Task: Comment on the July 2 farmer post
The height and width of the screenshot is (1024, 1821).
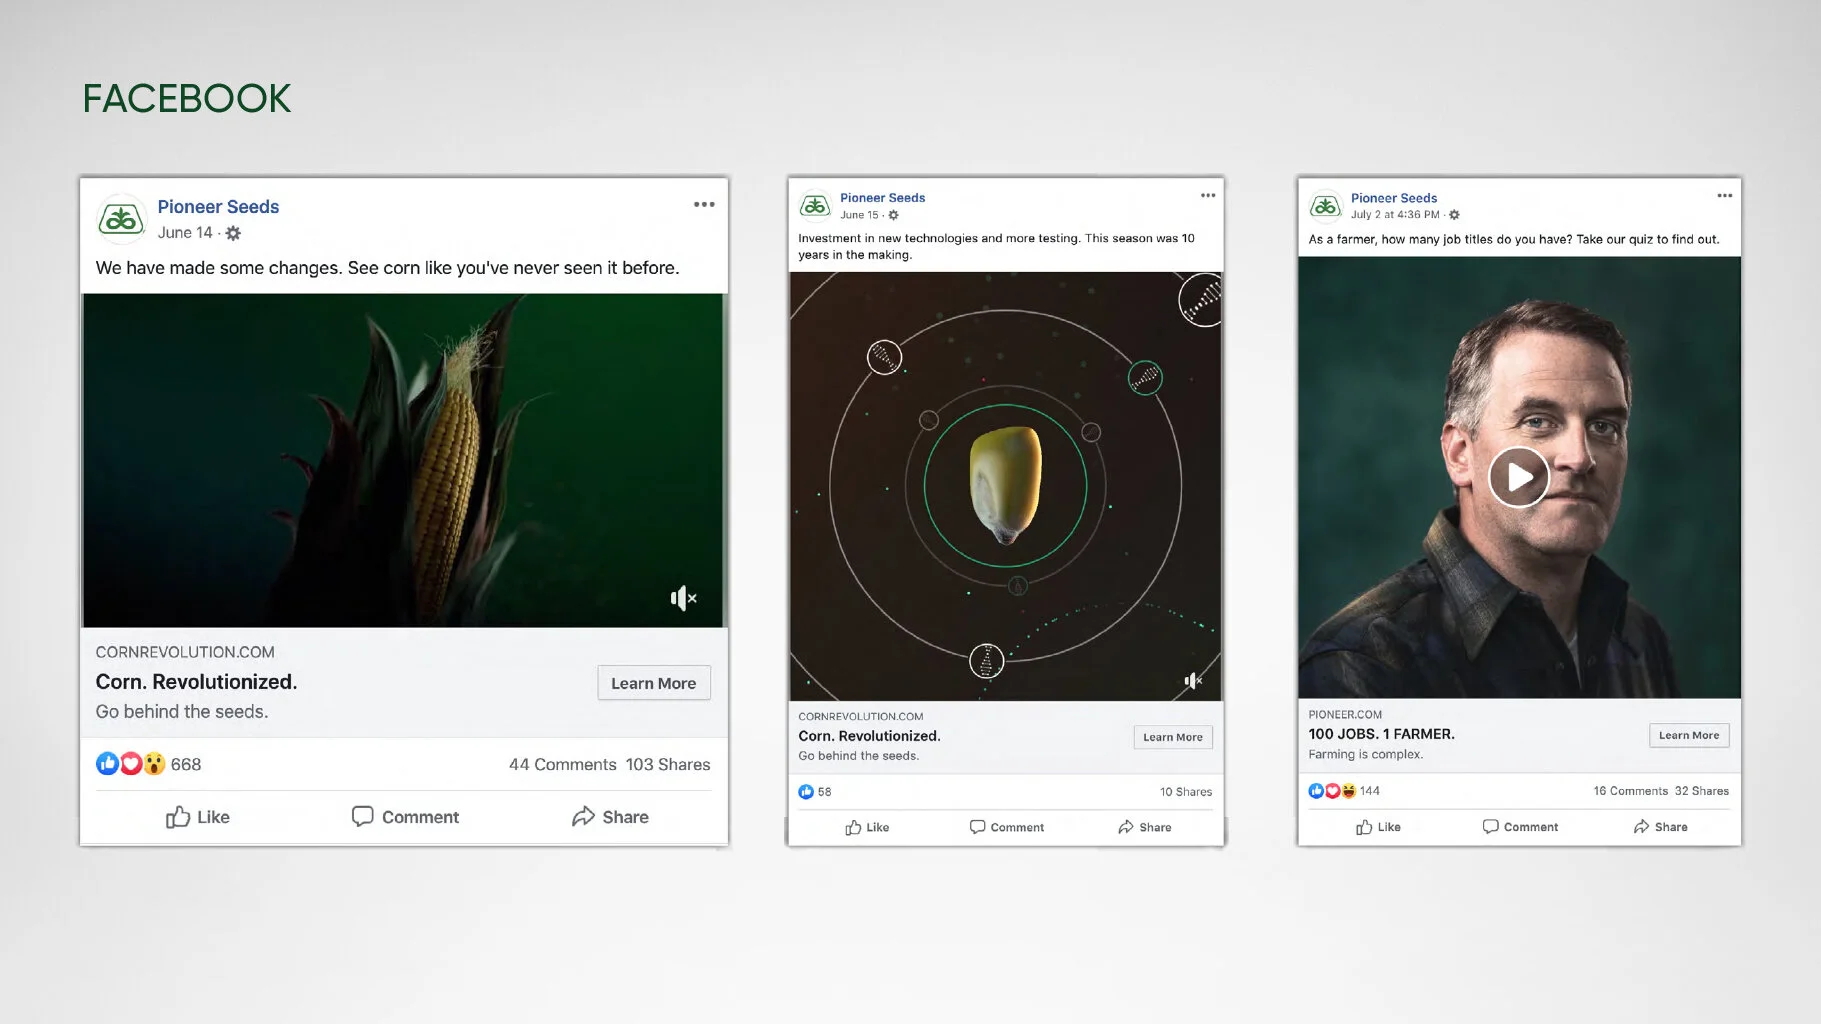Action: 1520,827
